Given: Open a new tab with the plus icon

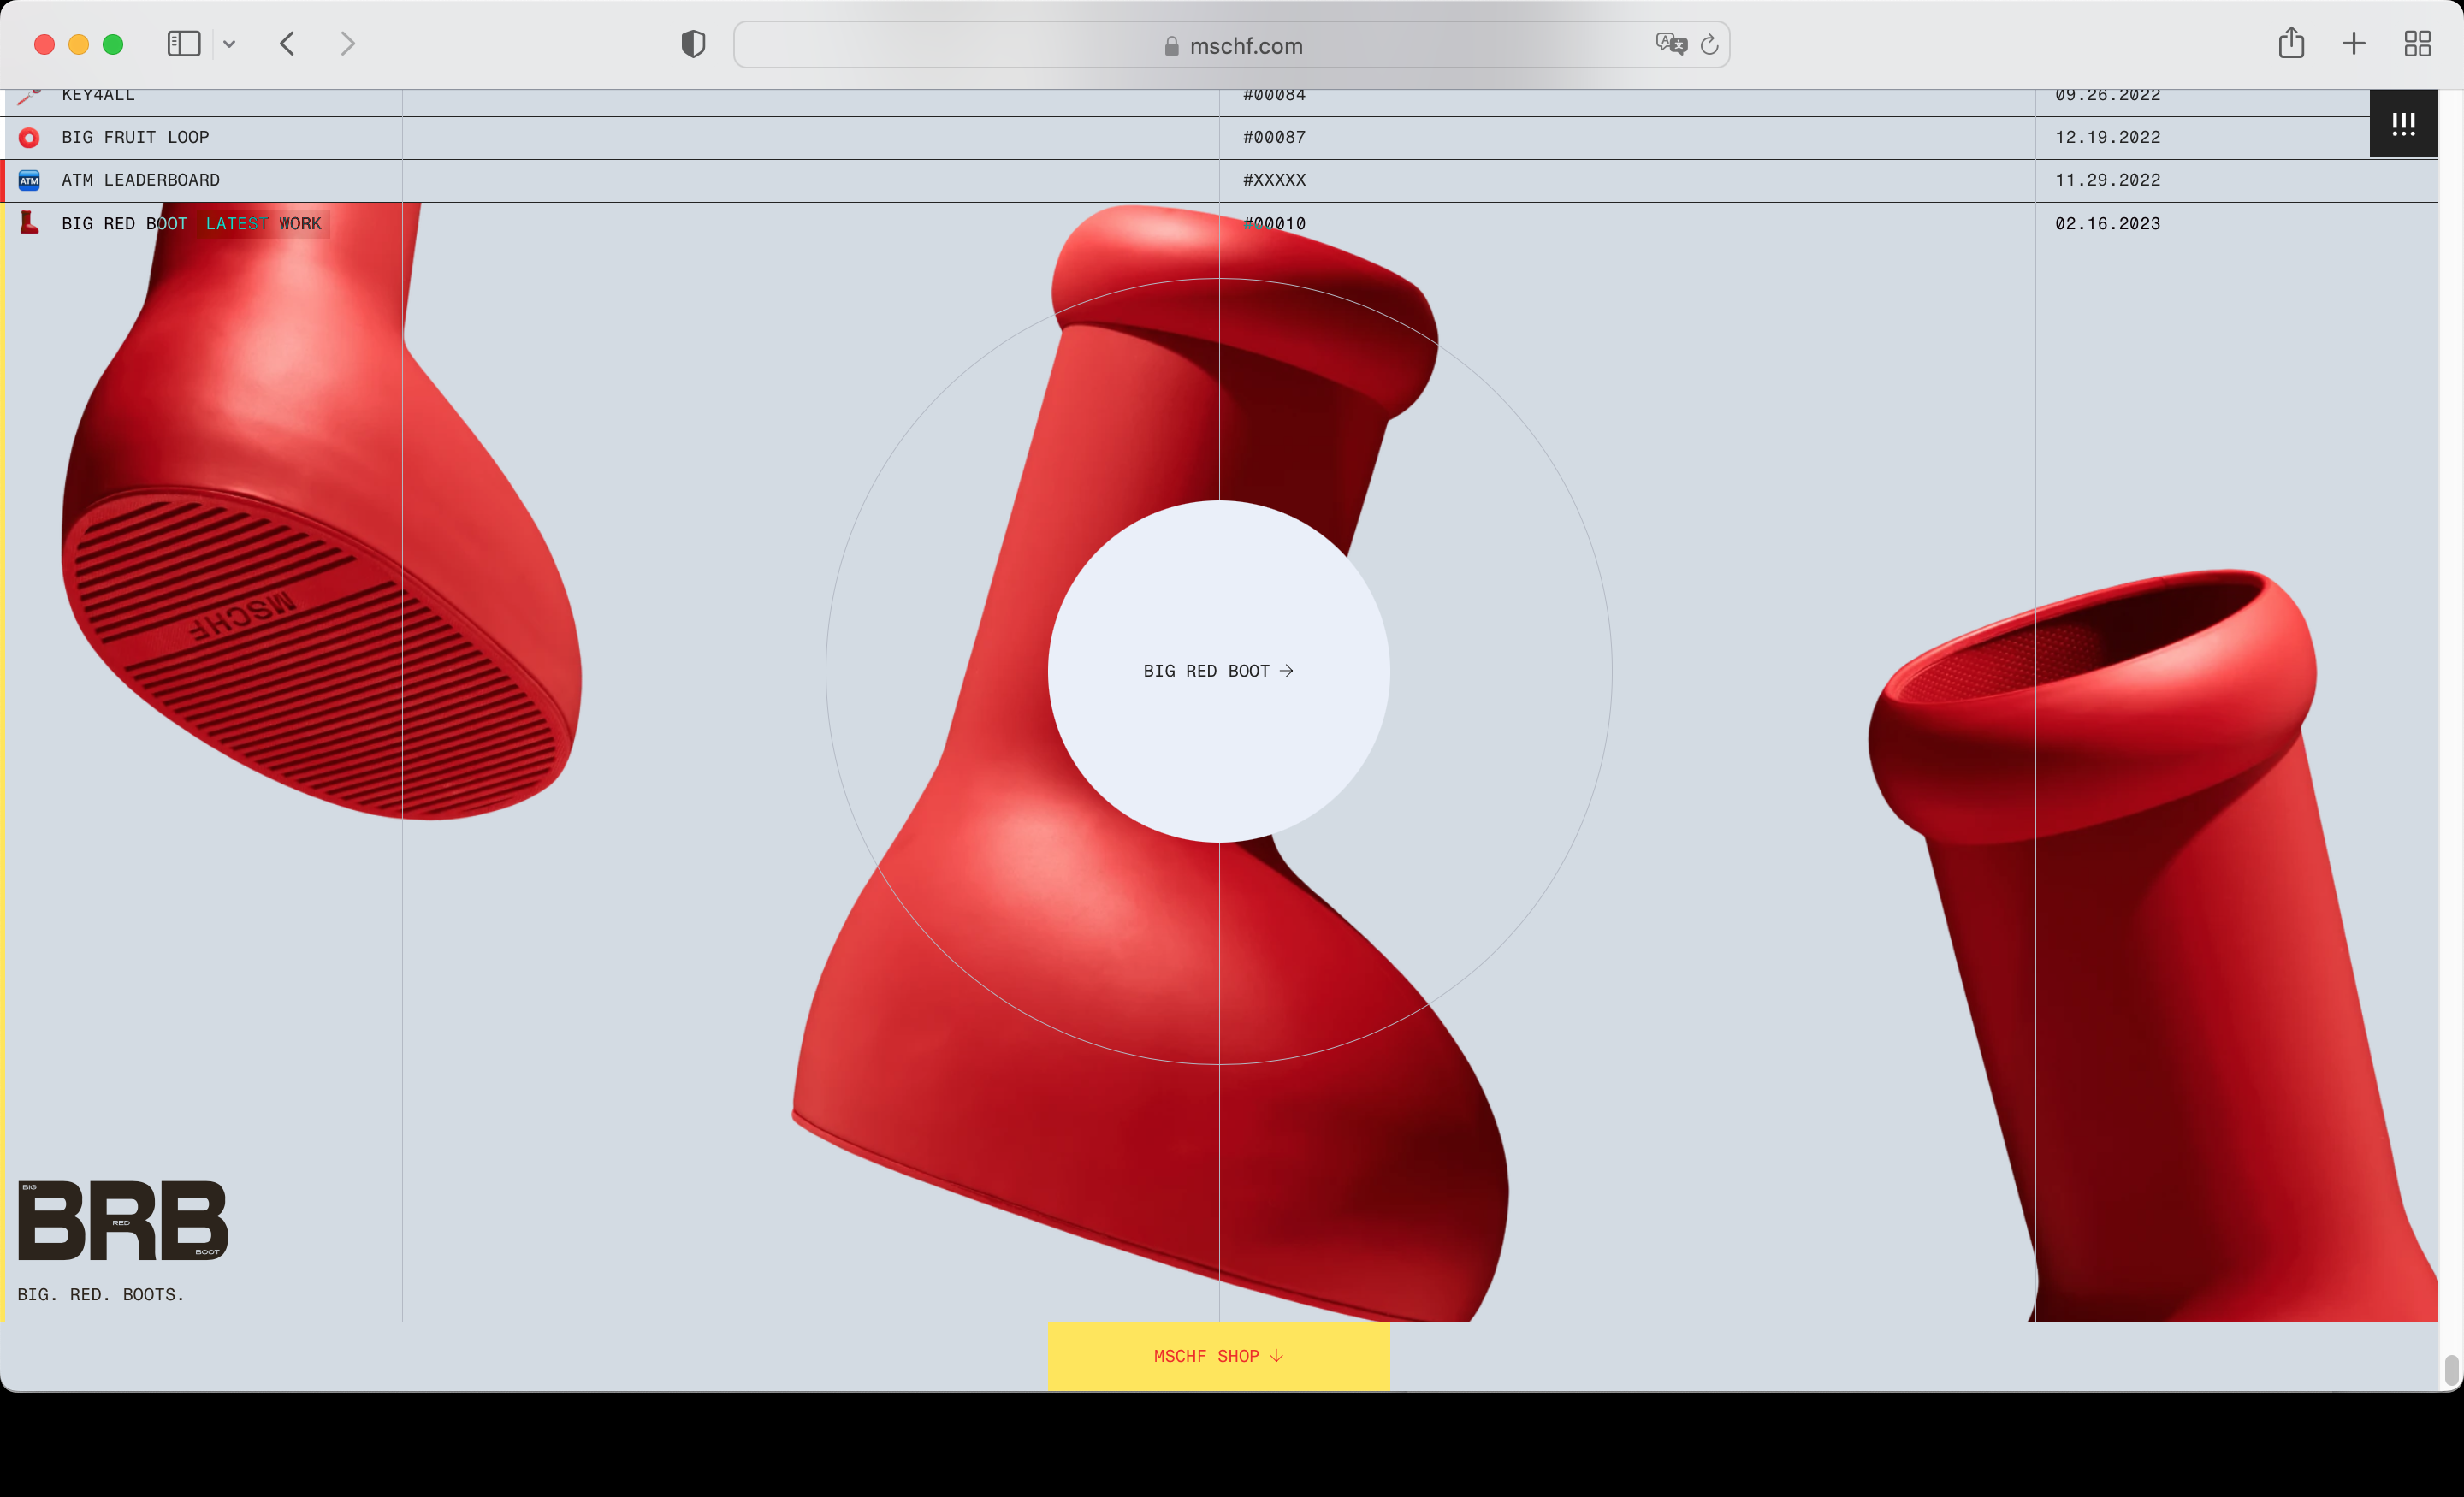Looking at the screenshot, I should tap(2354, 44).
